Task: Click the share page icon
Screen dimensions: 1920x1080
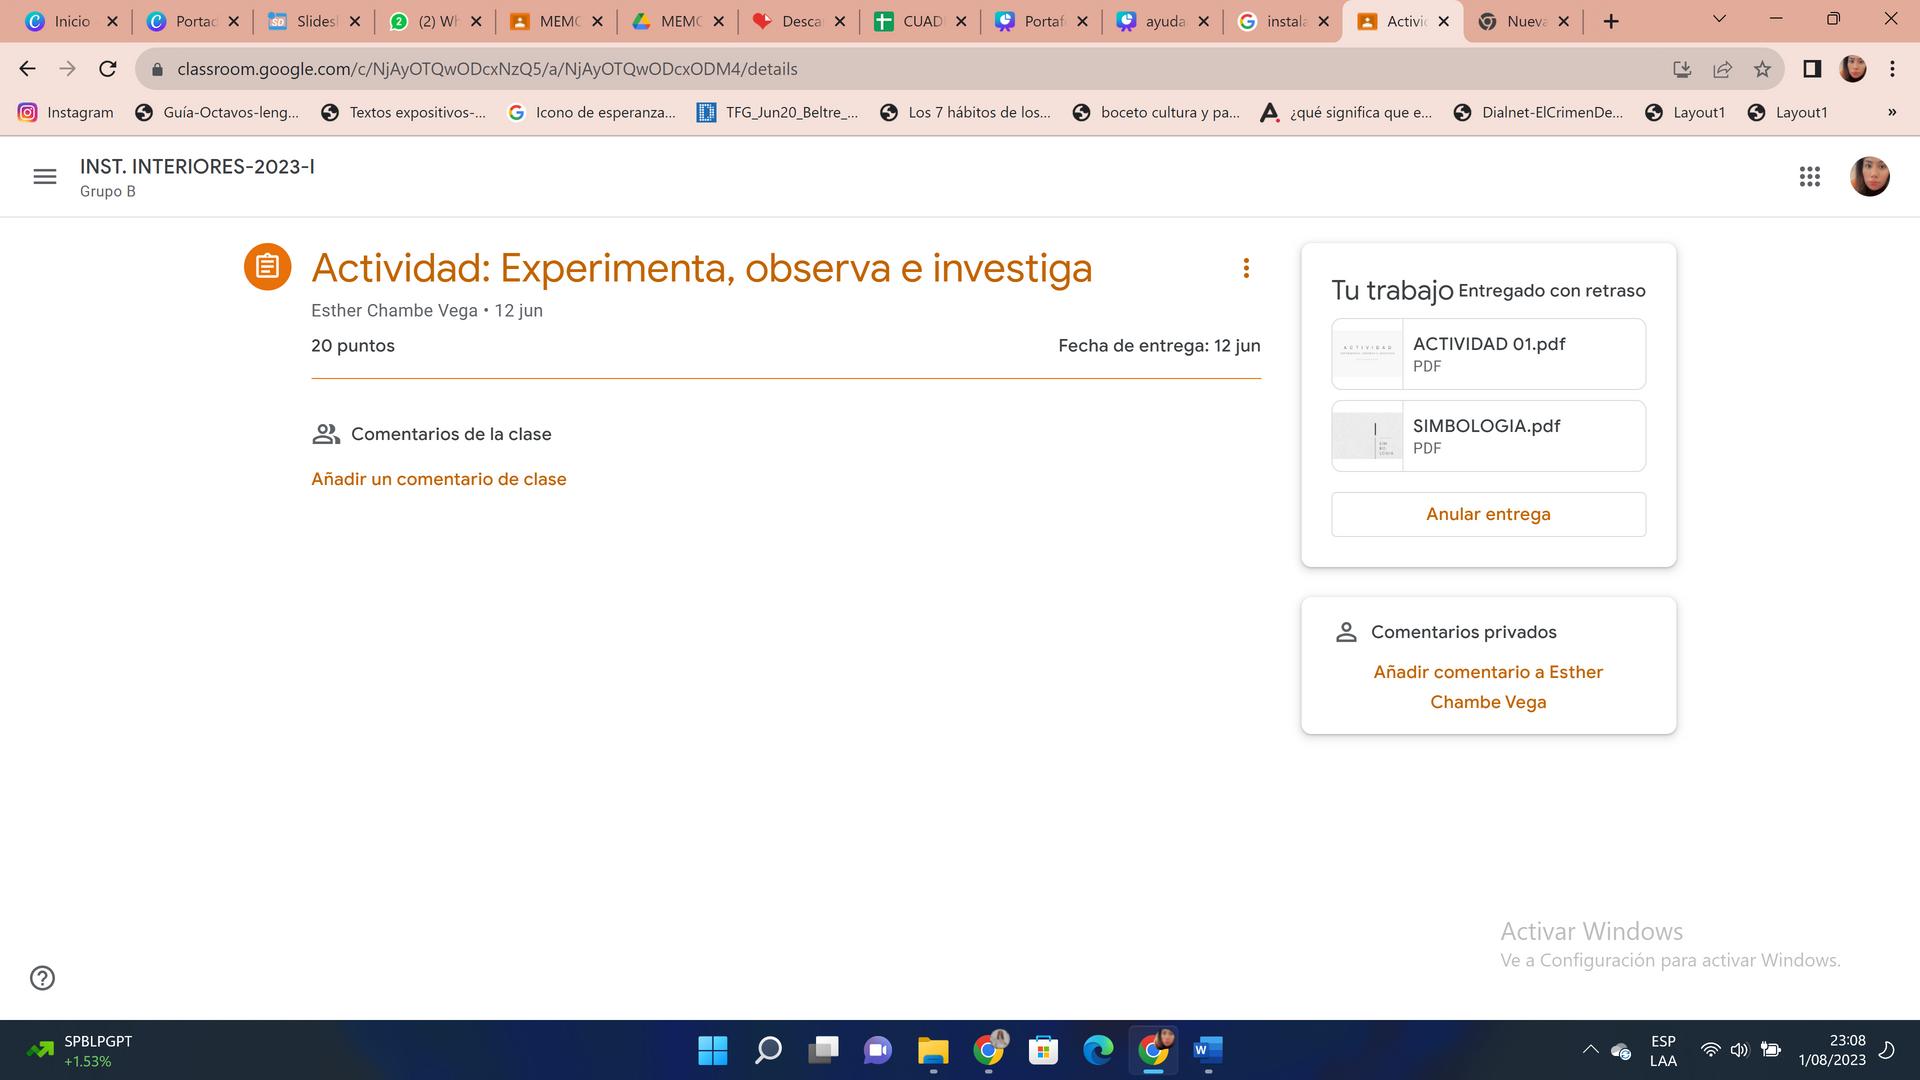Action: pos(1722,69)
